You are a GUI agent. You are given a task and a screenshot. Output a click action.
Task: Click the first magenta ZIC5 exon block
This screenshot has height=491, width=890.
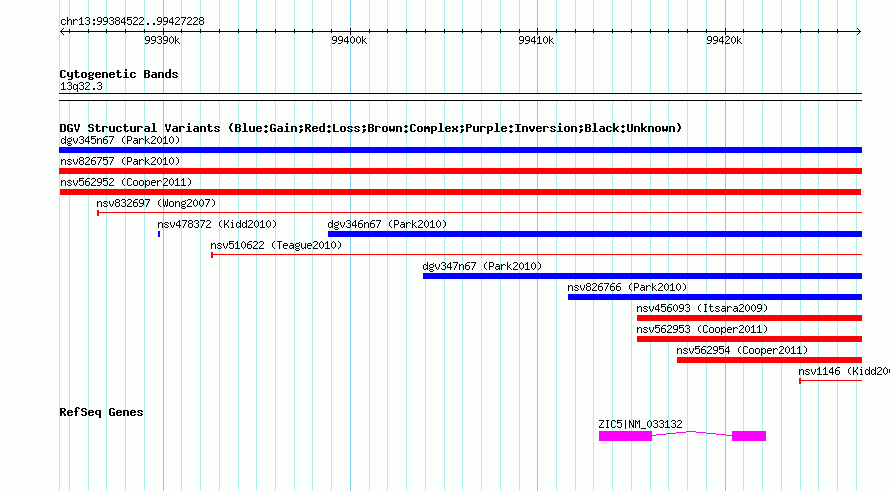[625, 436]
